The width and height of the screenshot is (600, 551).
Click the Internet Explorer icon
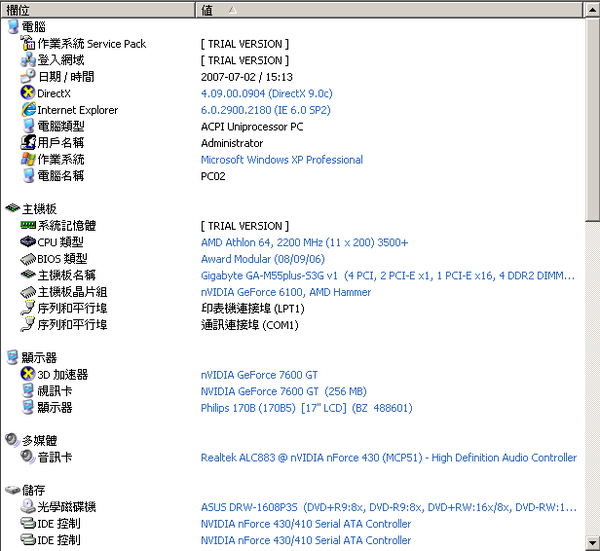(x=28, y=109)
